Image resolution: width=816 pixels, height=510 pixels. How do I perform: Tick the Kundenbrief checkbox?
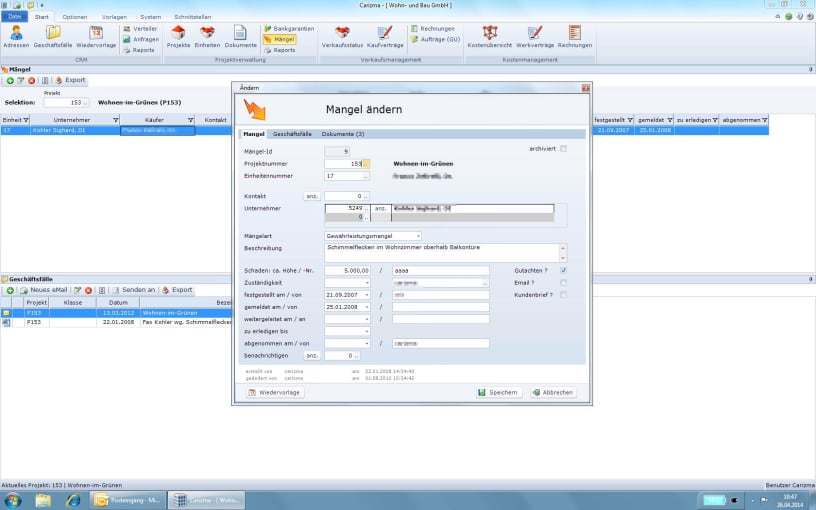tap(563, 295)
